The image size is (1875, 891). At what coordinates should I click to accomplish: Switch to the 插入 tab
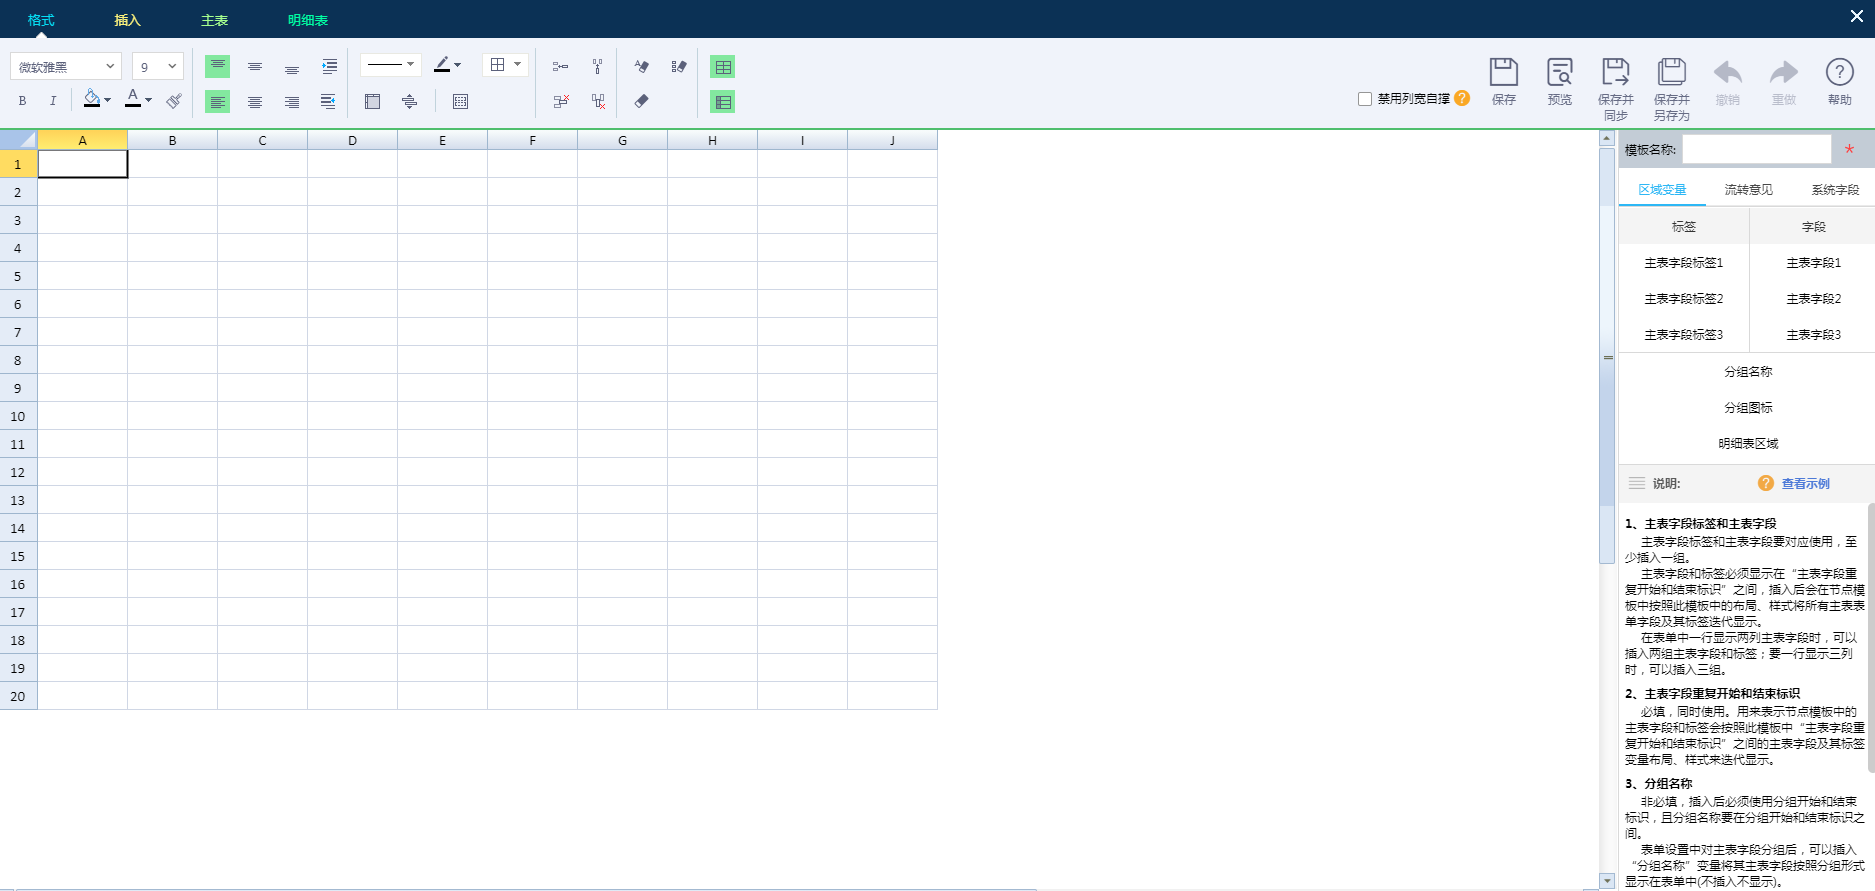(x=127, y=20)
